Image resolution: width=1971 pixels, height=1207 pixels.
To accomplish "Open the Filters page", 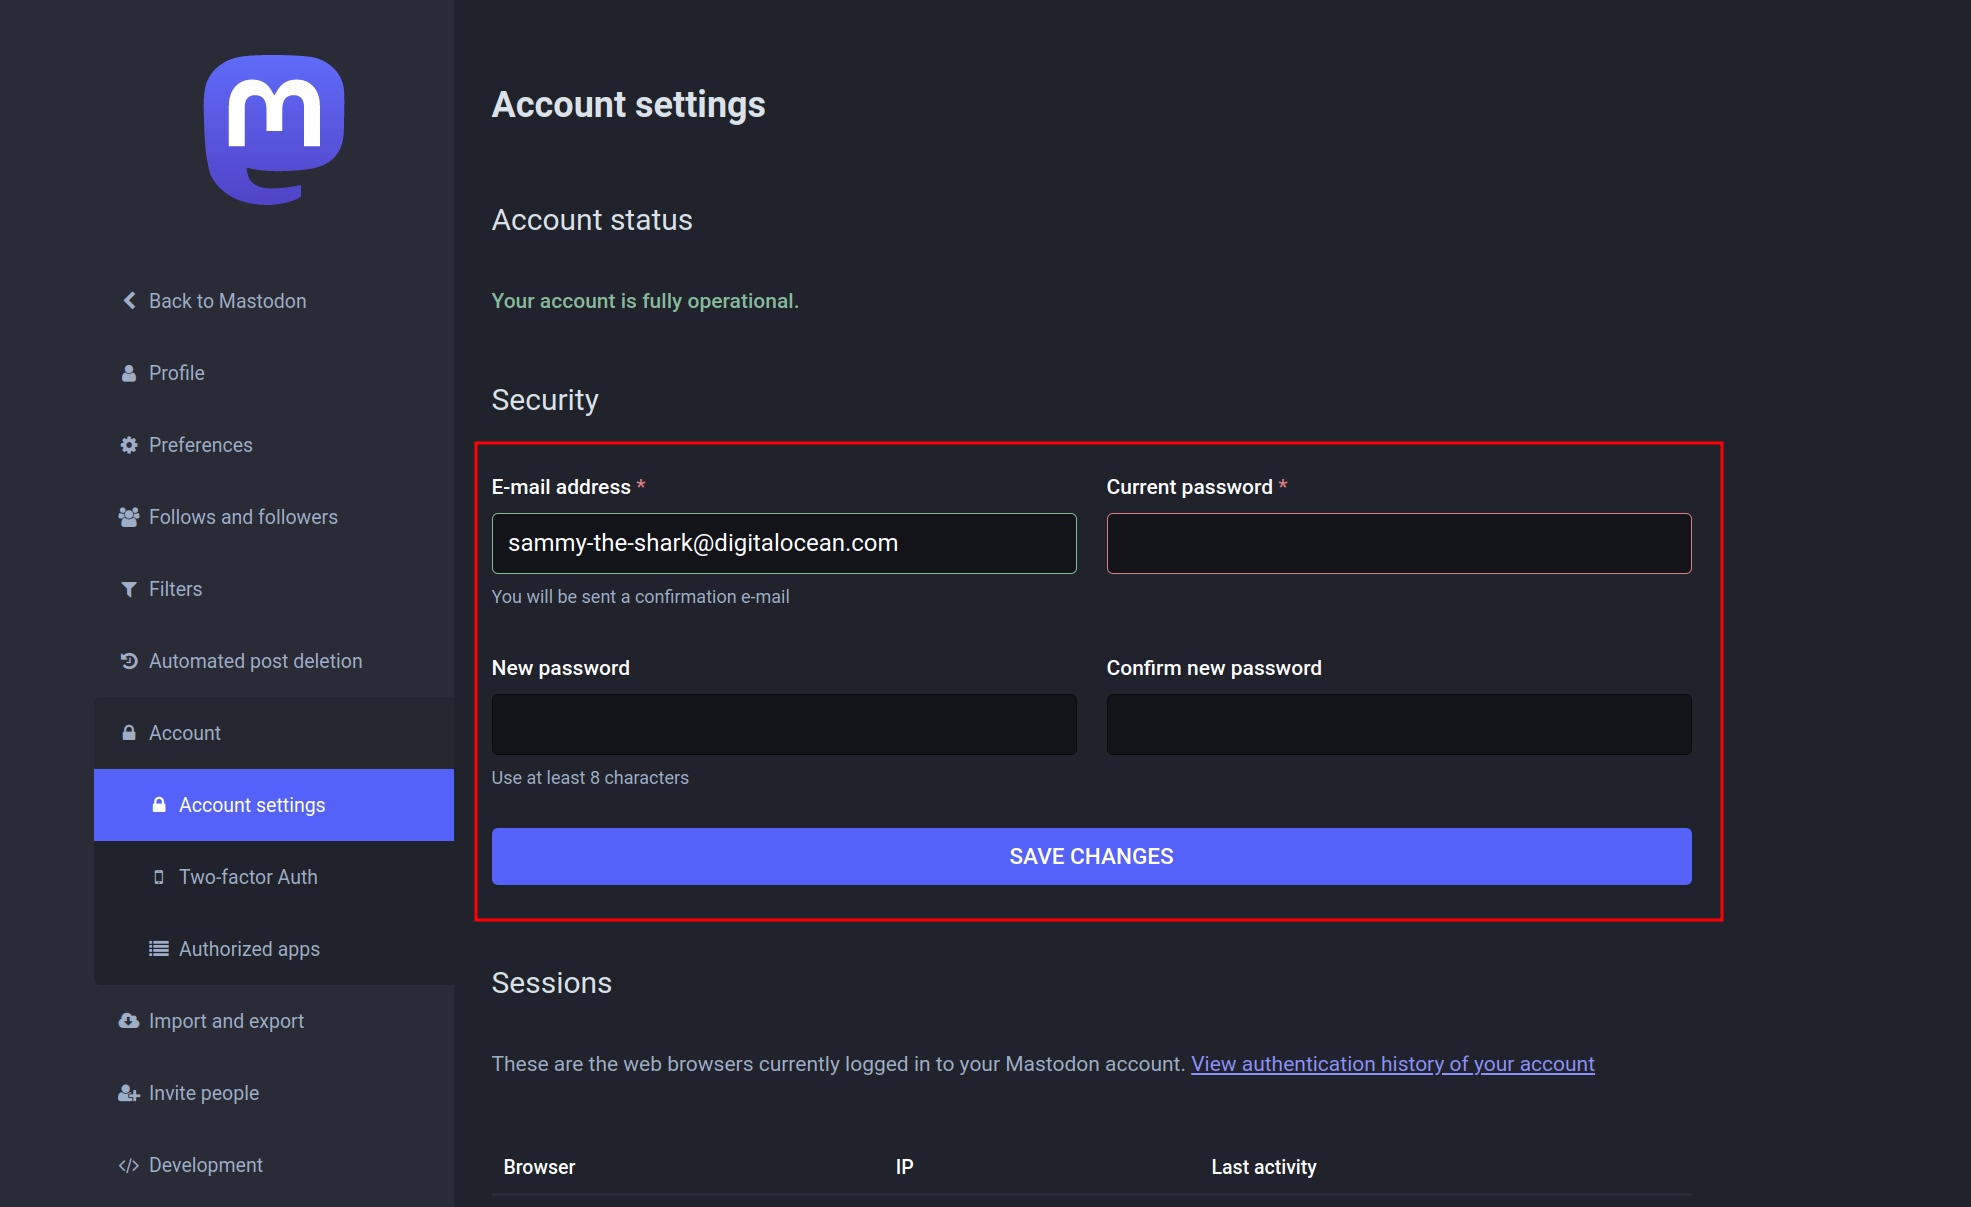I will (274, 589).
